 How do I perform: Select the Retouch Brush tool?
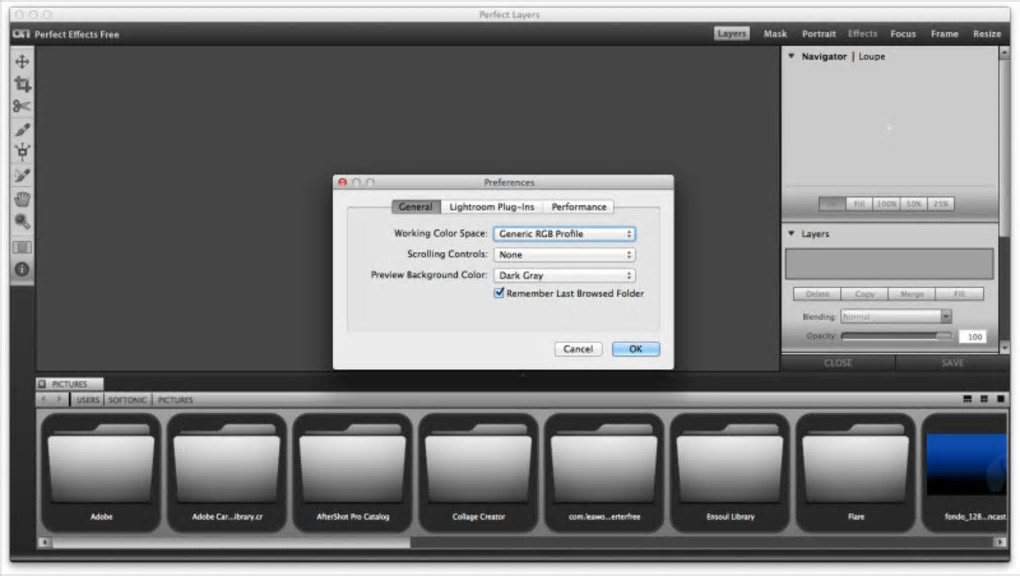(x=22, y=175)
